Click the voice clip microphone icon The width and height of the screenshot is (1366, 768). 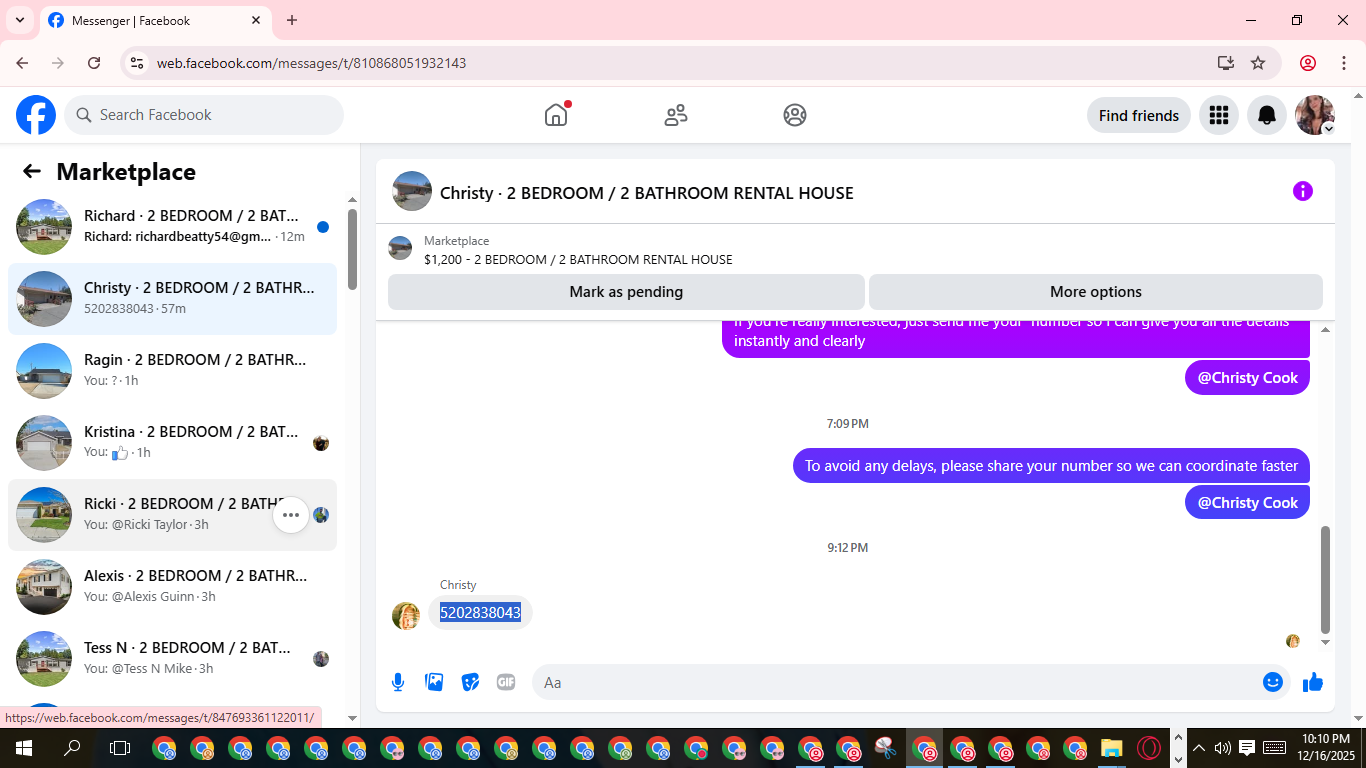click(x=398, y=682)
